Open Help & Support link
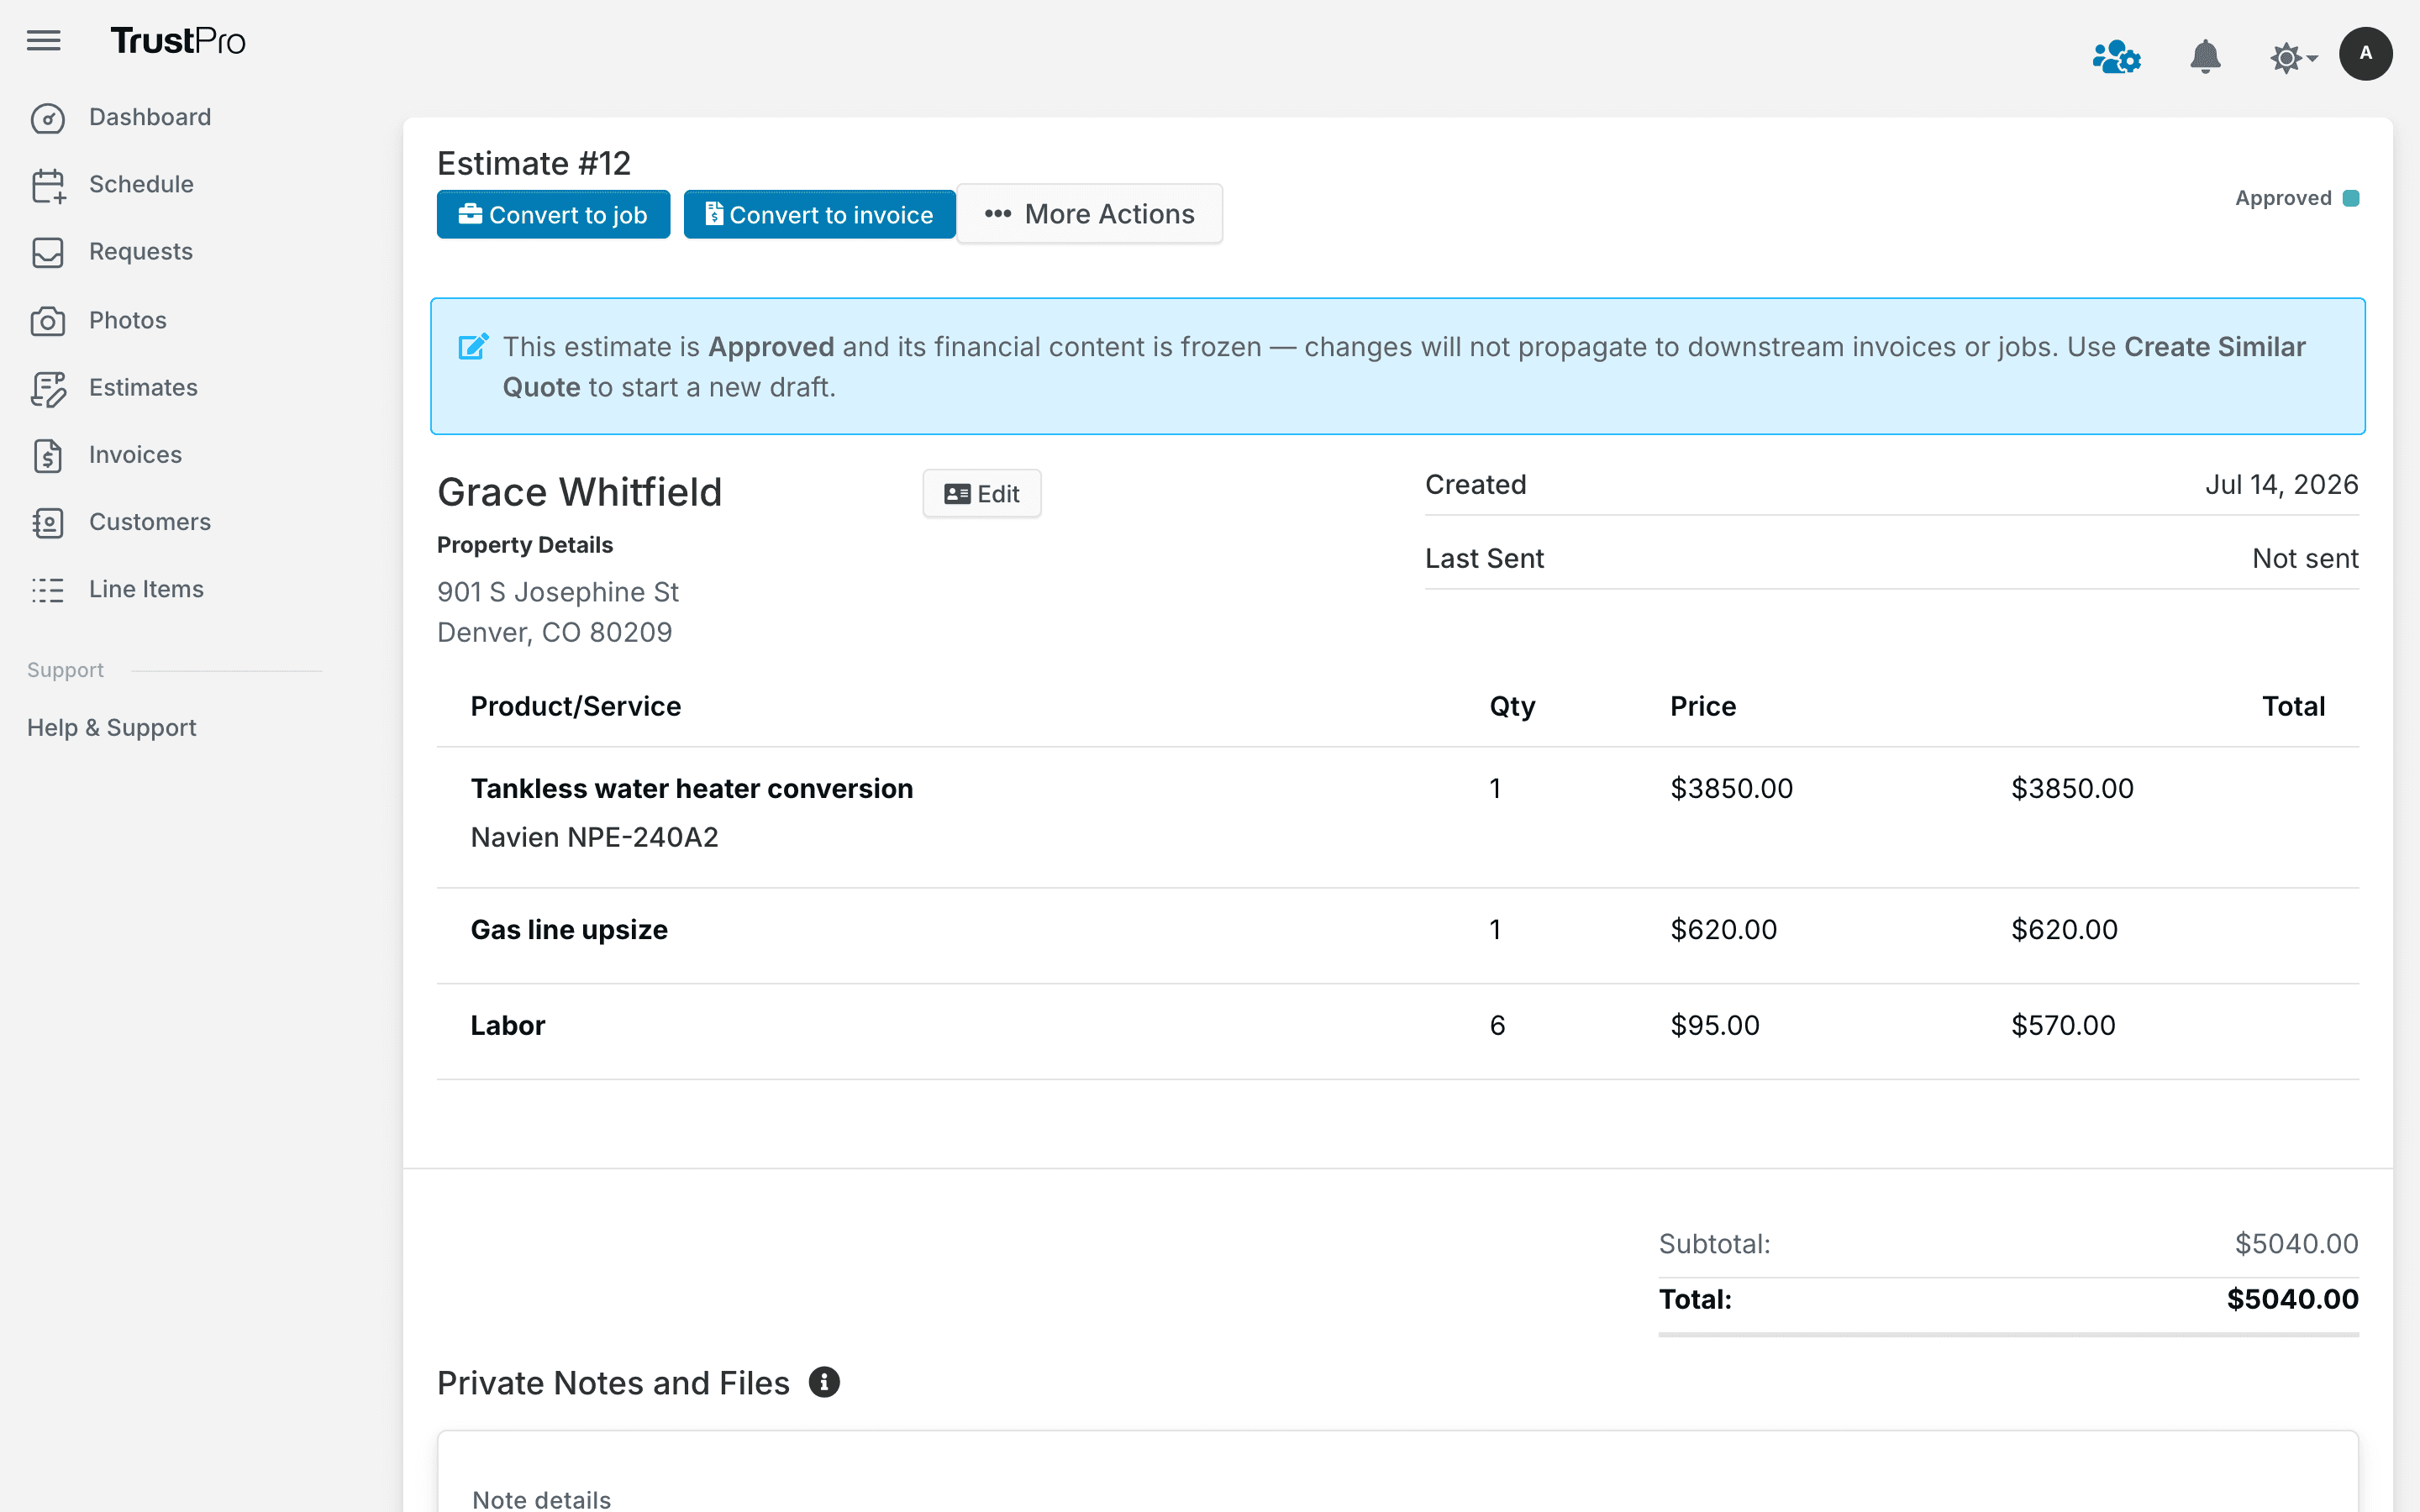This screenshot has width=2420, height=1512. pos(111,727)
